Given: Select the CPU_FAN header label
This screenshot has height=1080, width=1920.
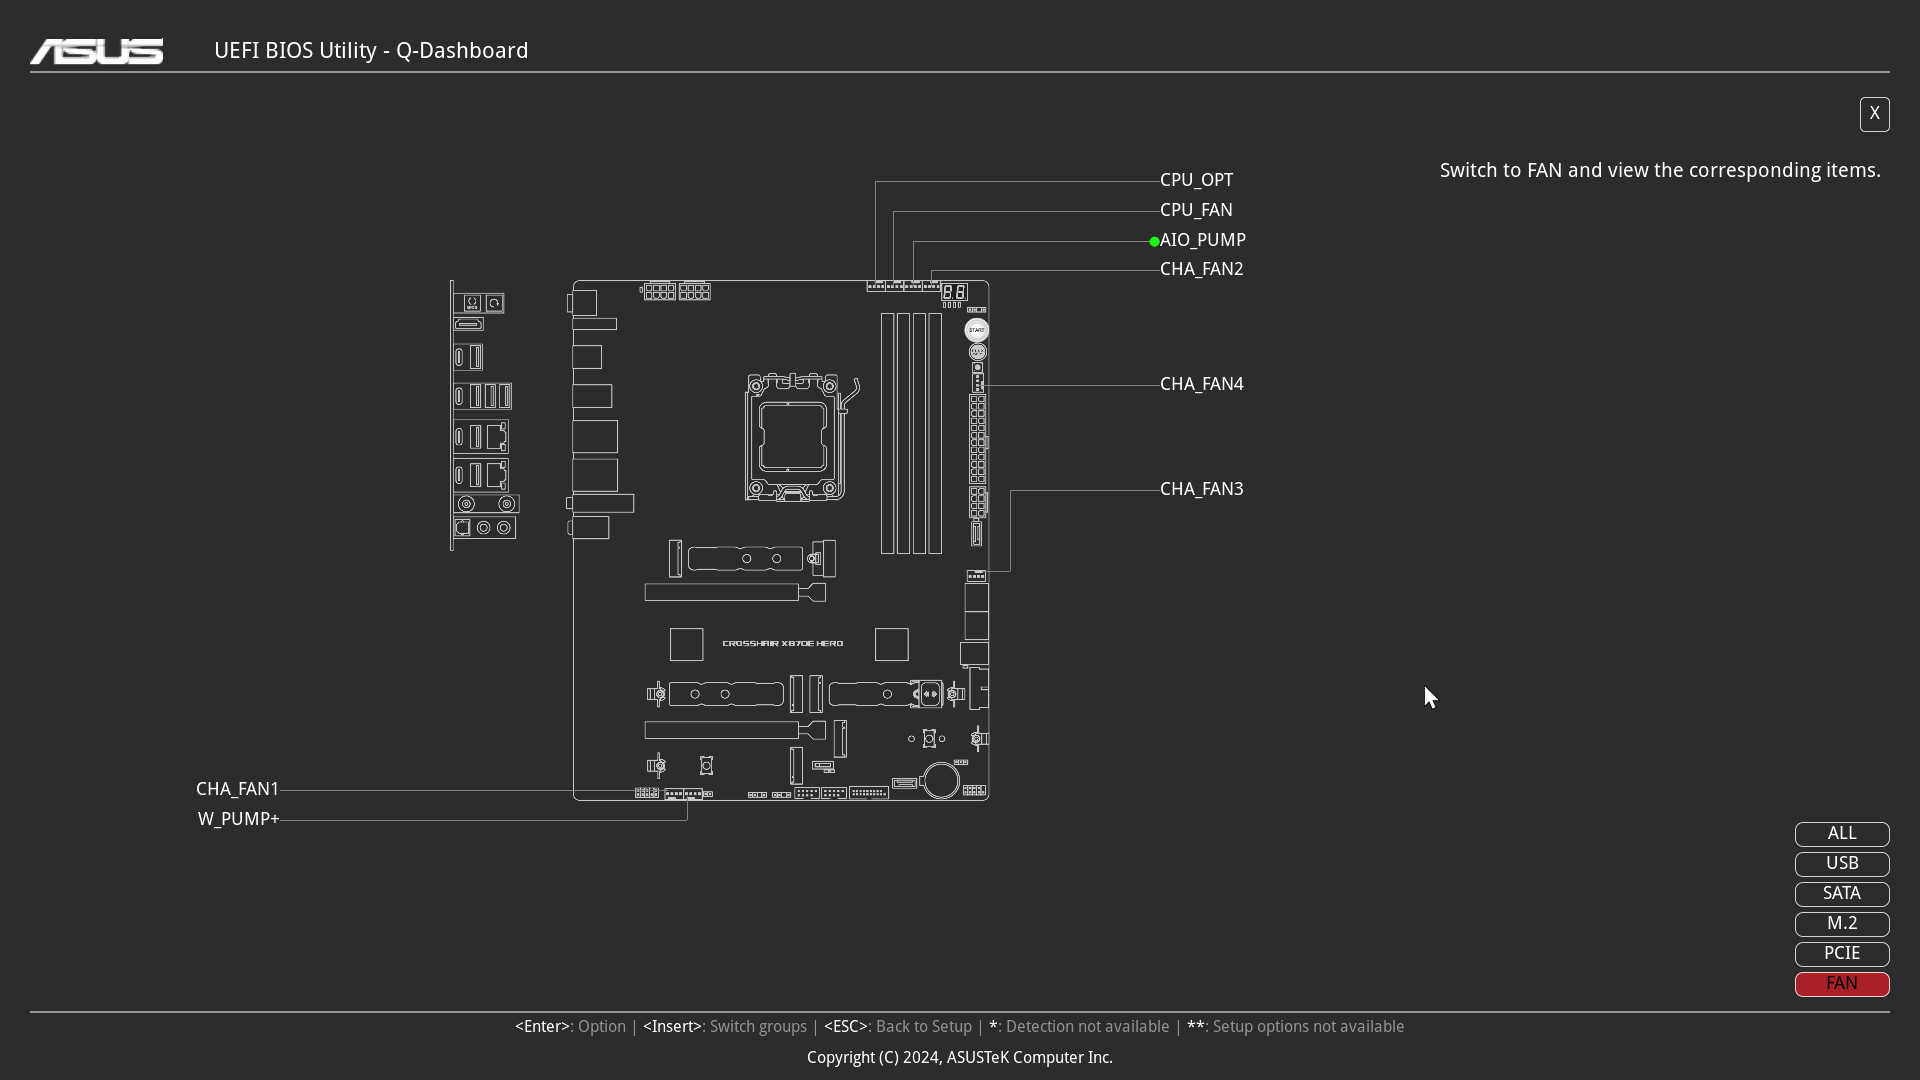Looking at the screenshot, I should point(1196,210).
